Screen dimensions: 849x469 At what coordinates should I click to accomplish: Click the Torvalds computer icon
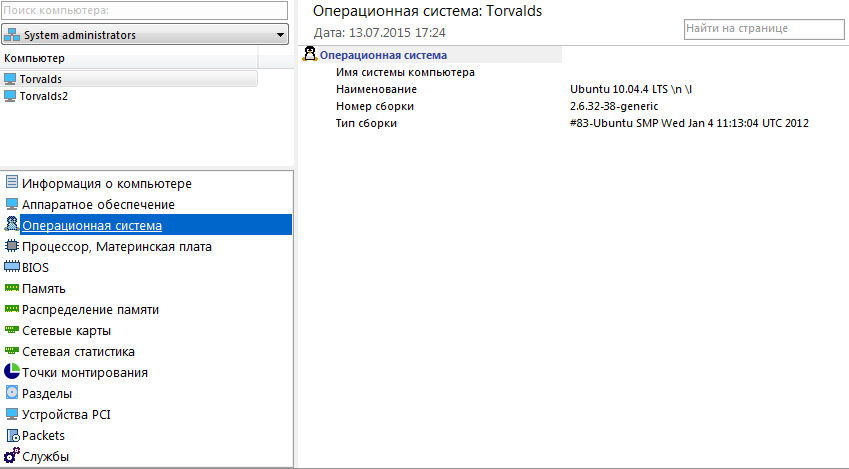pyautogui.click(x=10, y=79)
